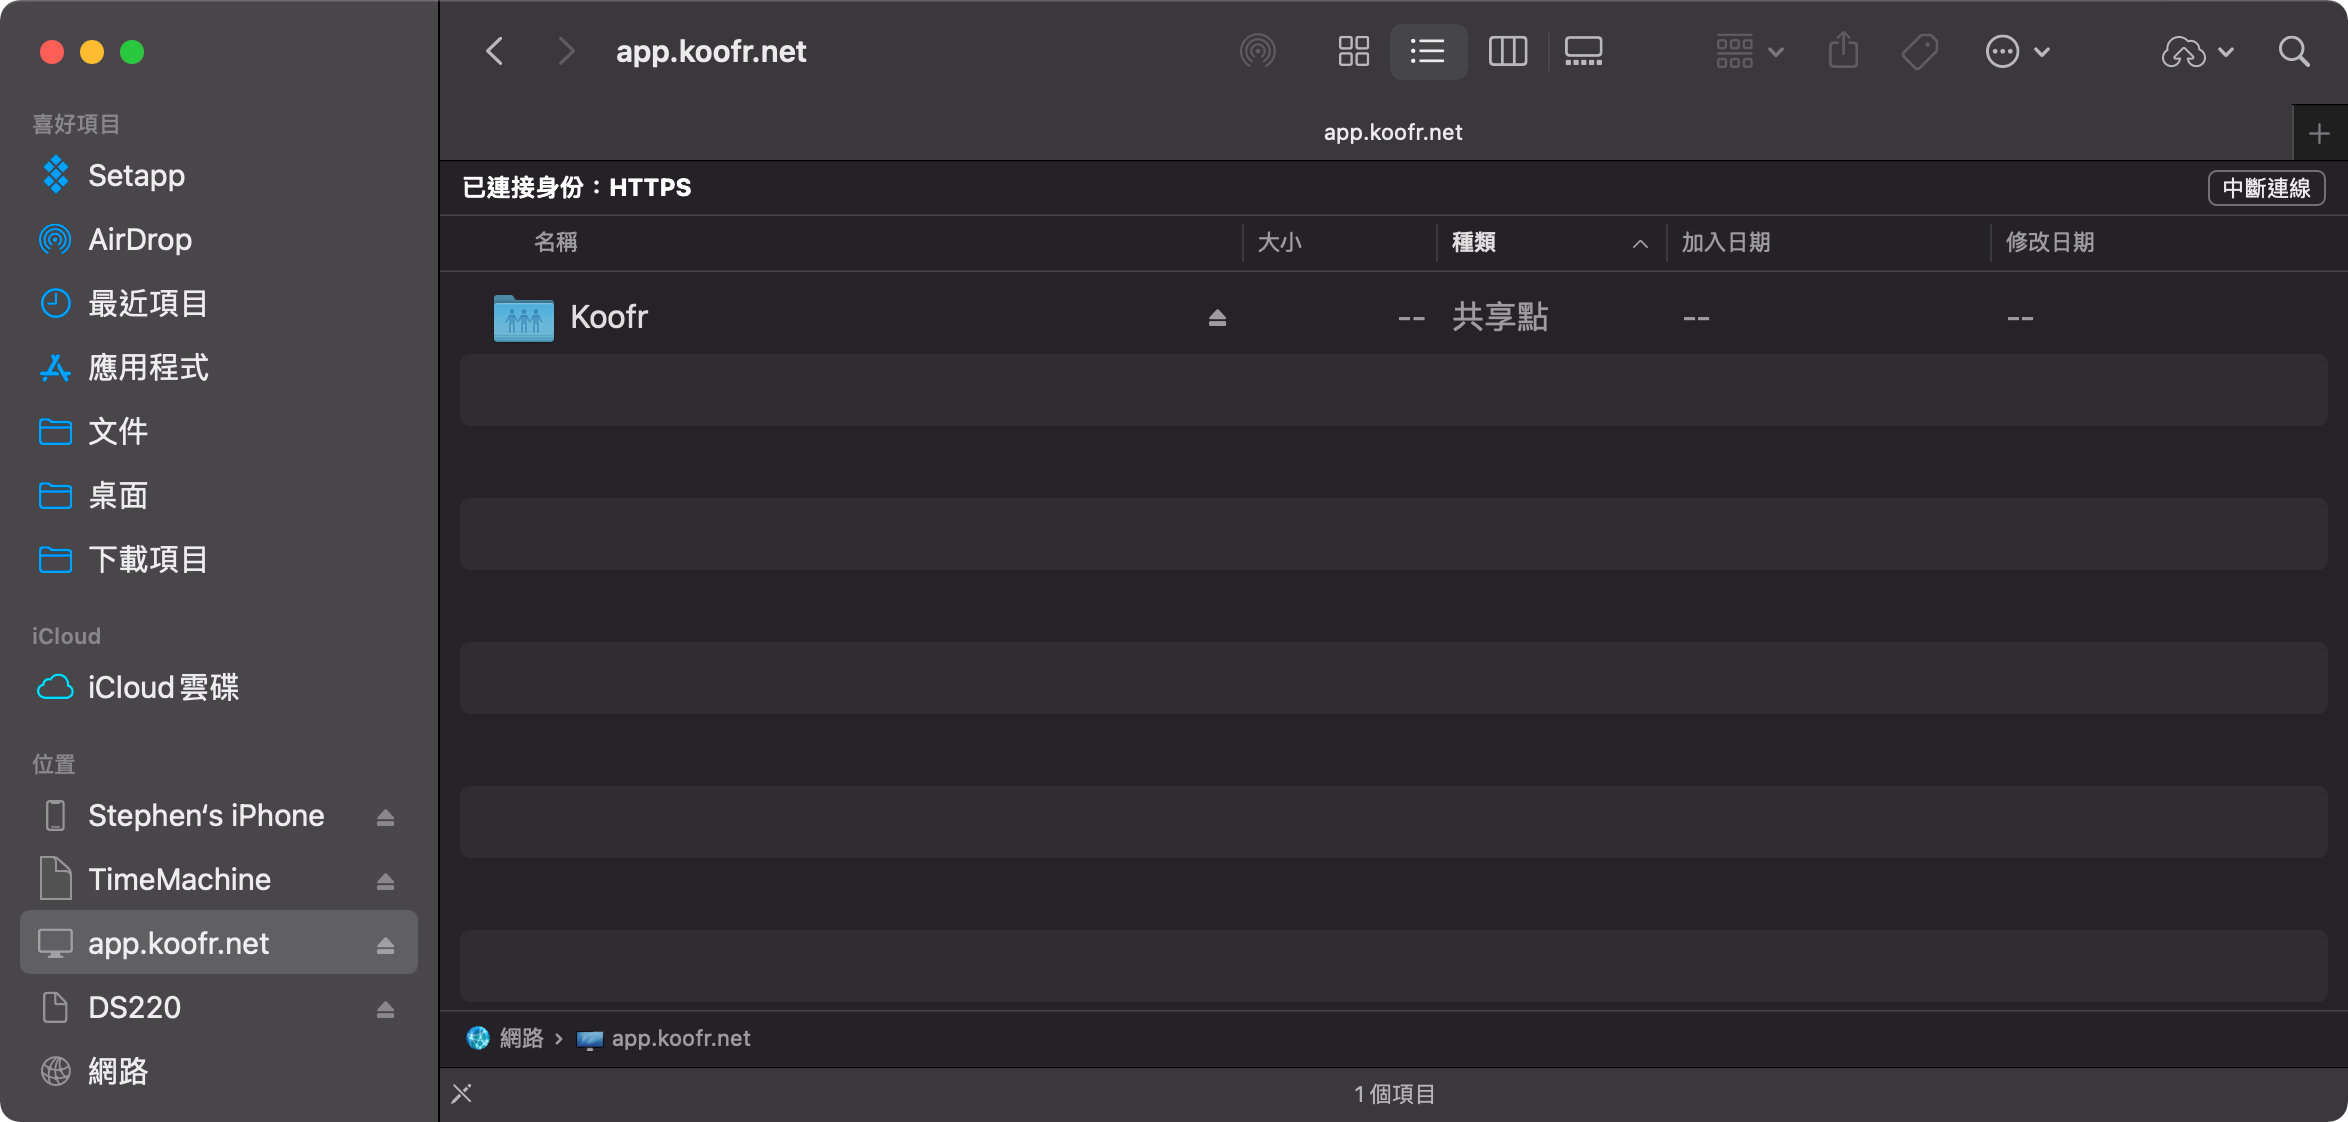Switch to list view
Viewport: 2348px width, 1122px height.
coord(1428,51)
